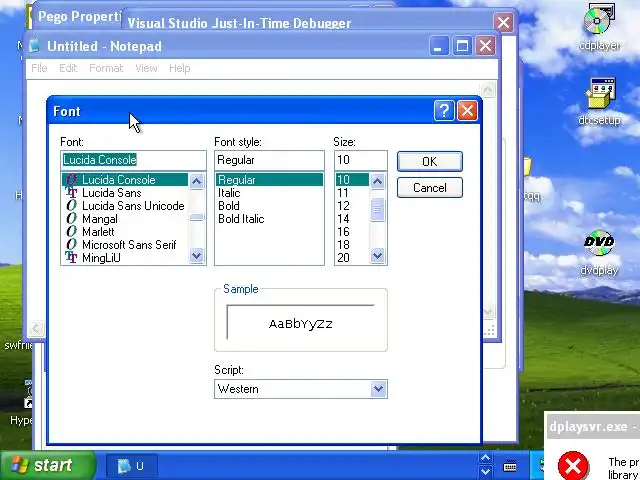Select Mangal in the font list

pos(125,219)
